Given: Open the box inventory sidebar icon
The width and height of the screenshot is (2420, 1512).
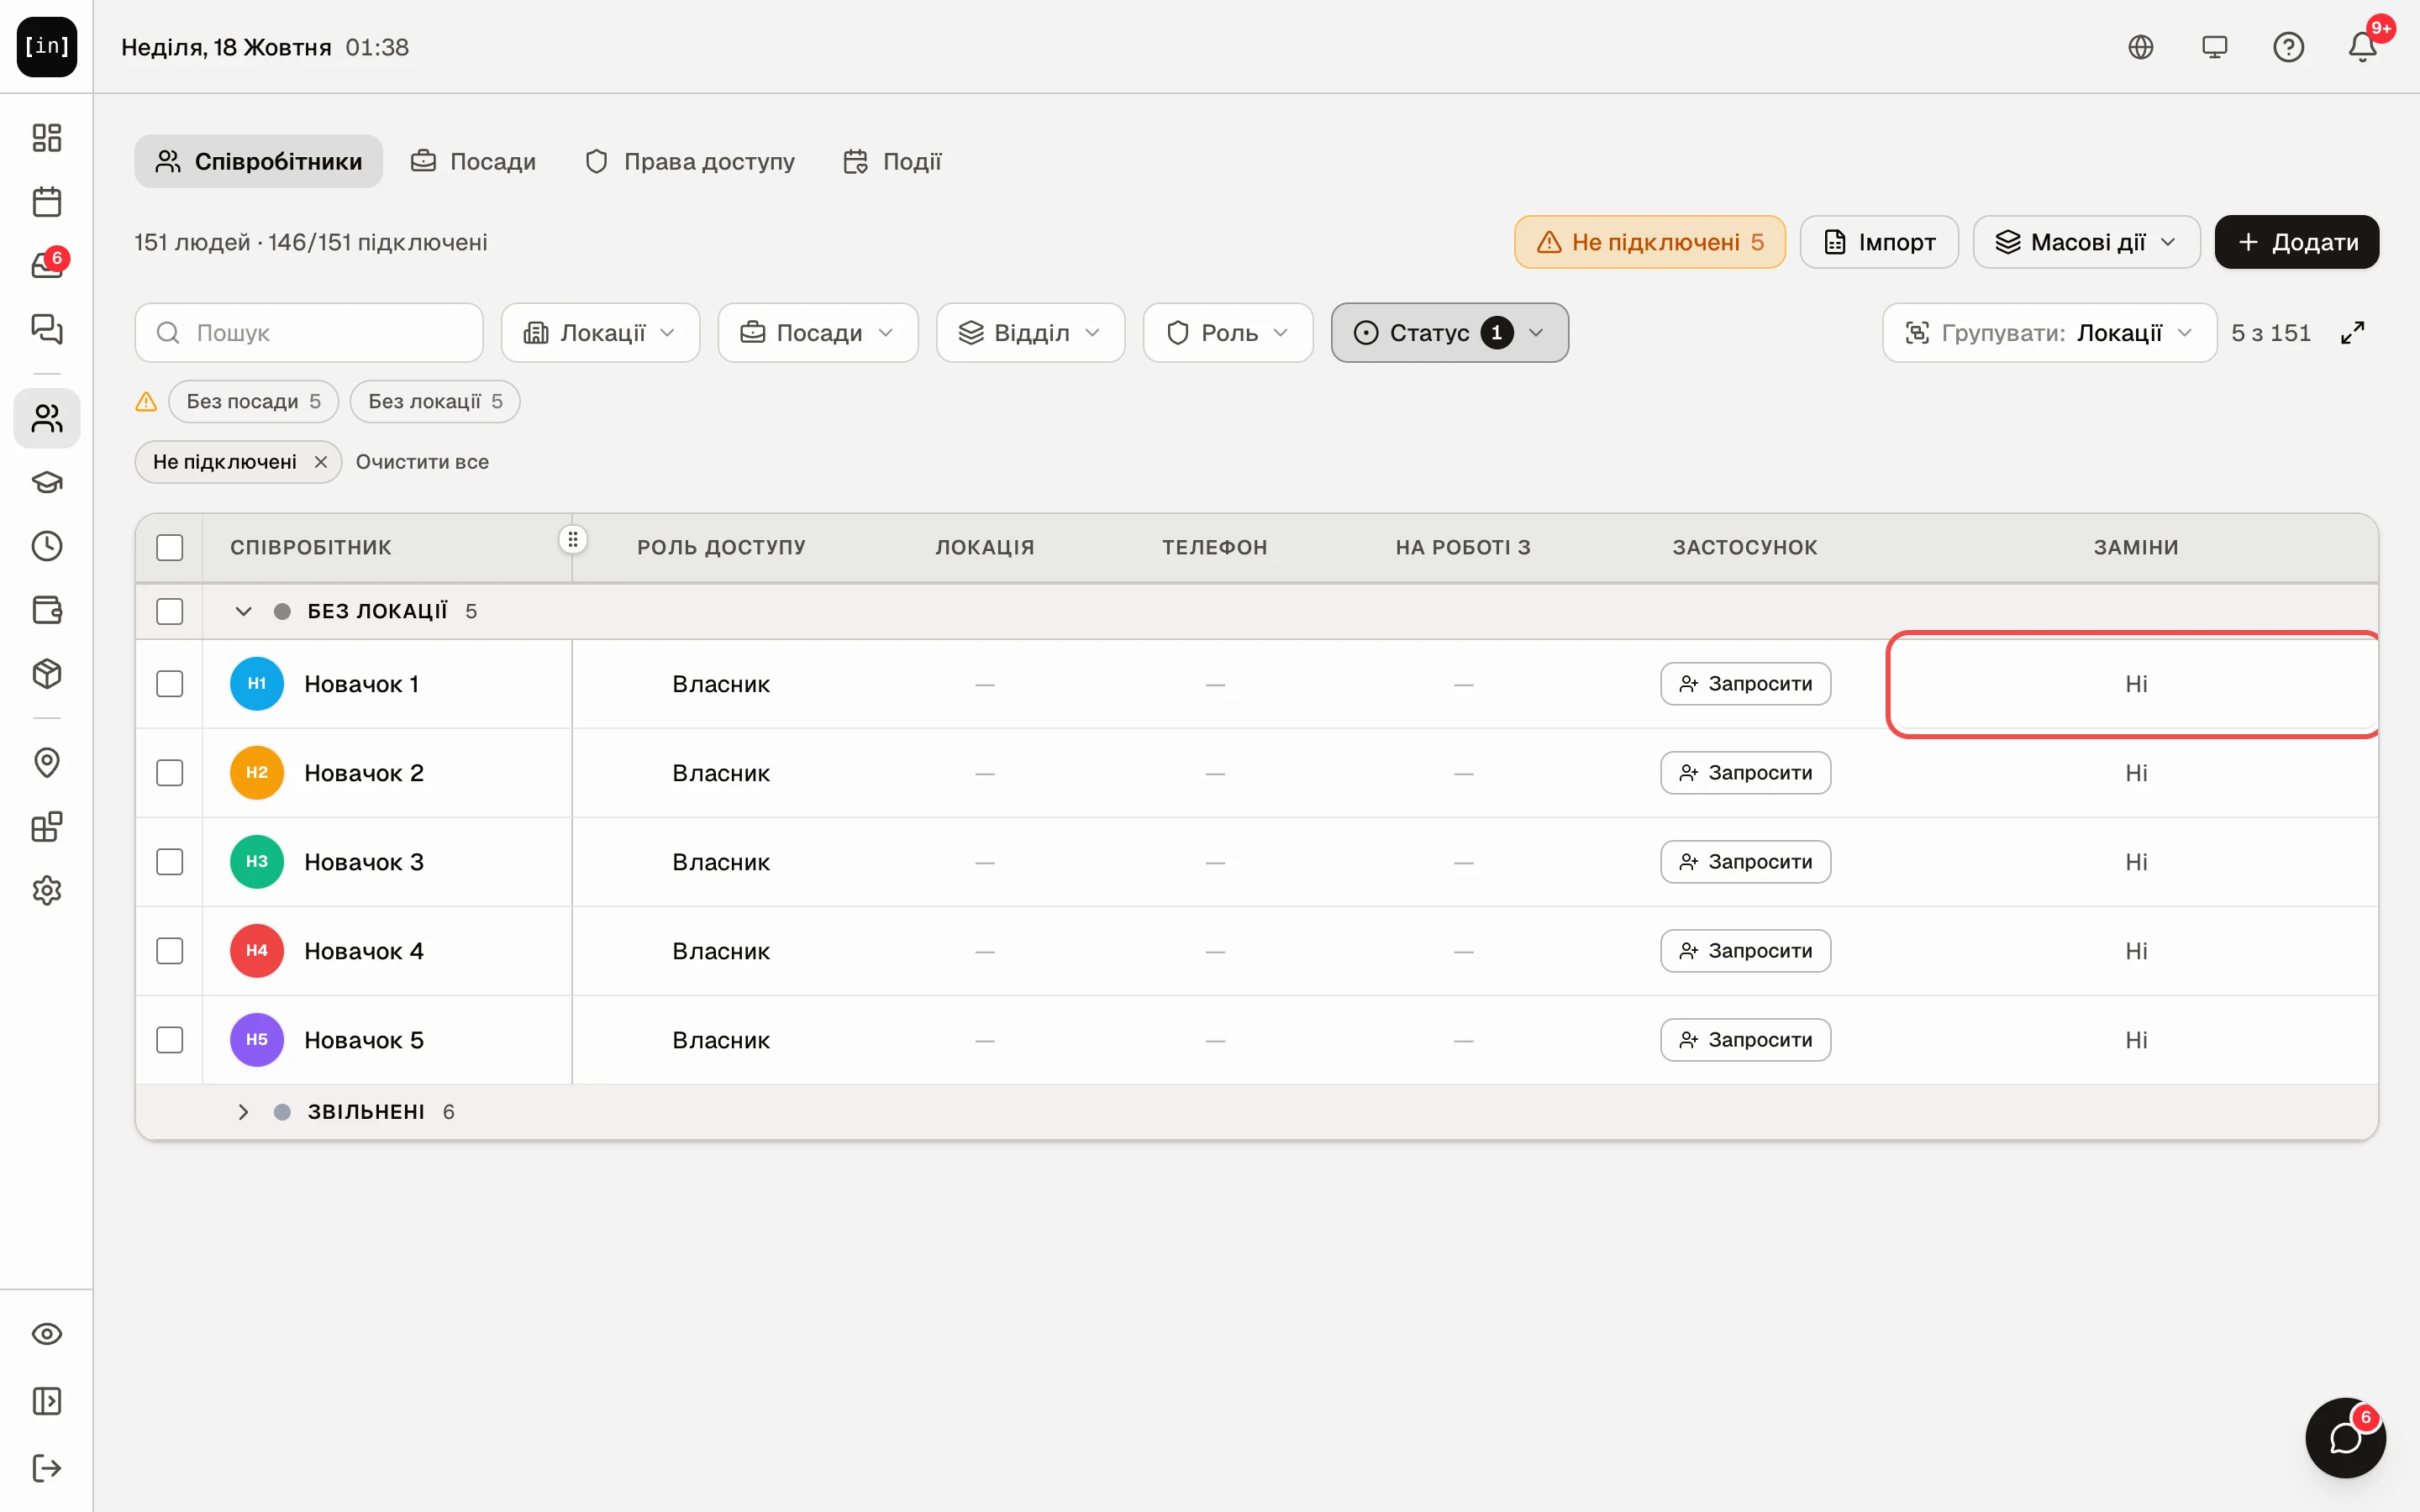Looking at the screenshot, I should (x=47, y=674).
